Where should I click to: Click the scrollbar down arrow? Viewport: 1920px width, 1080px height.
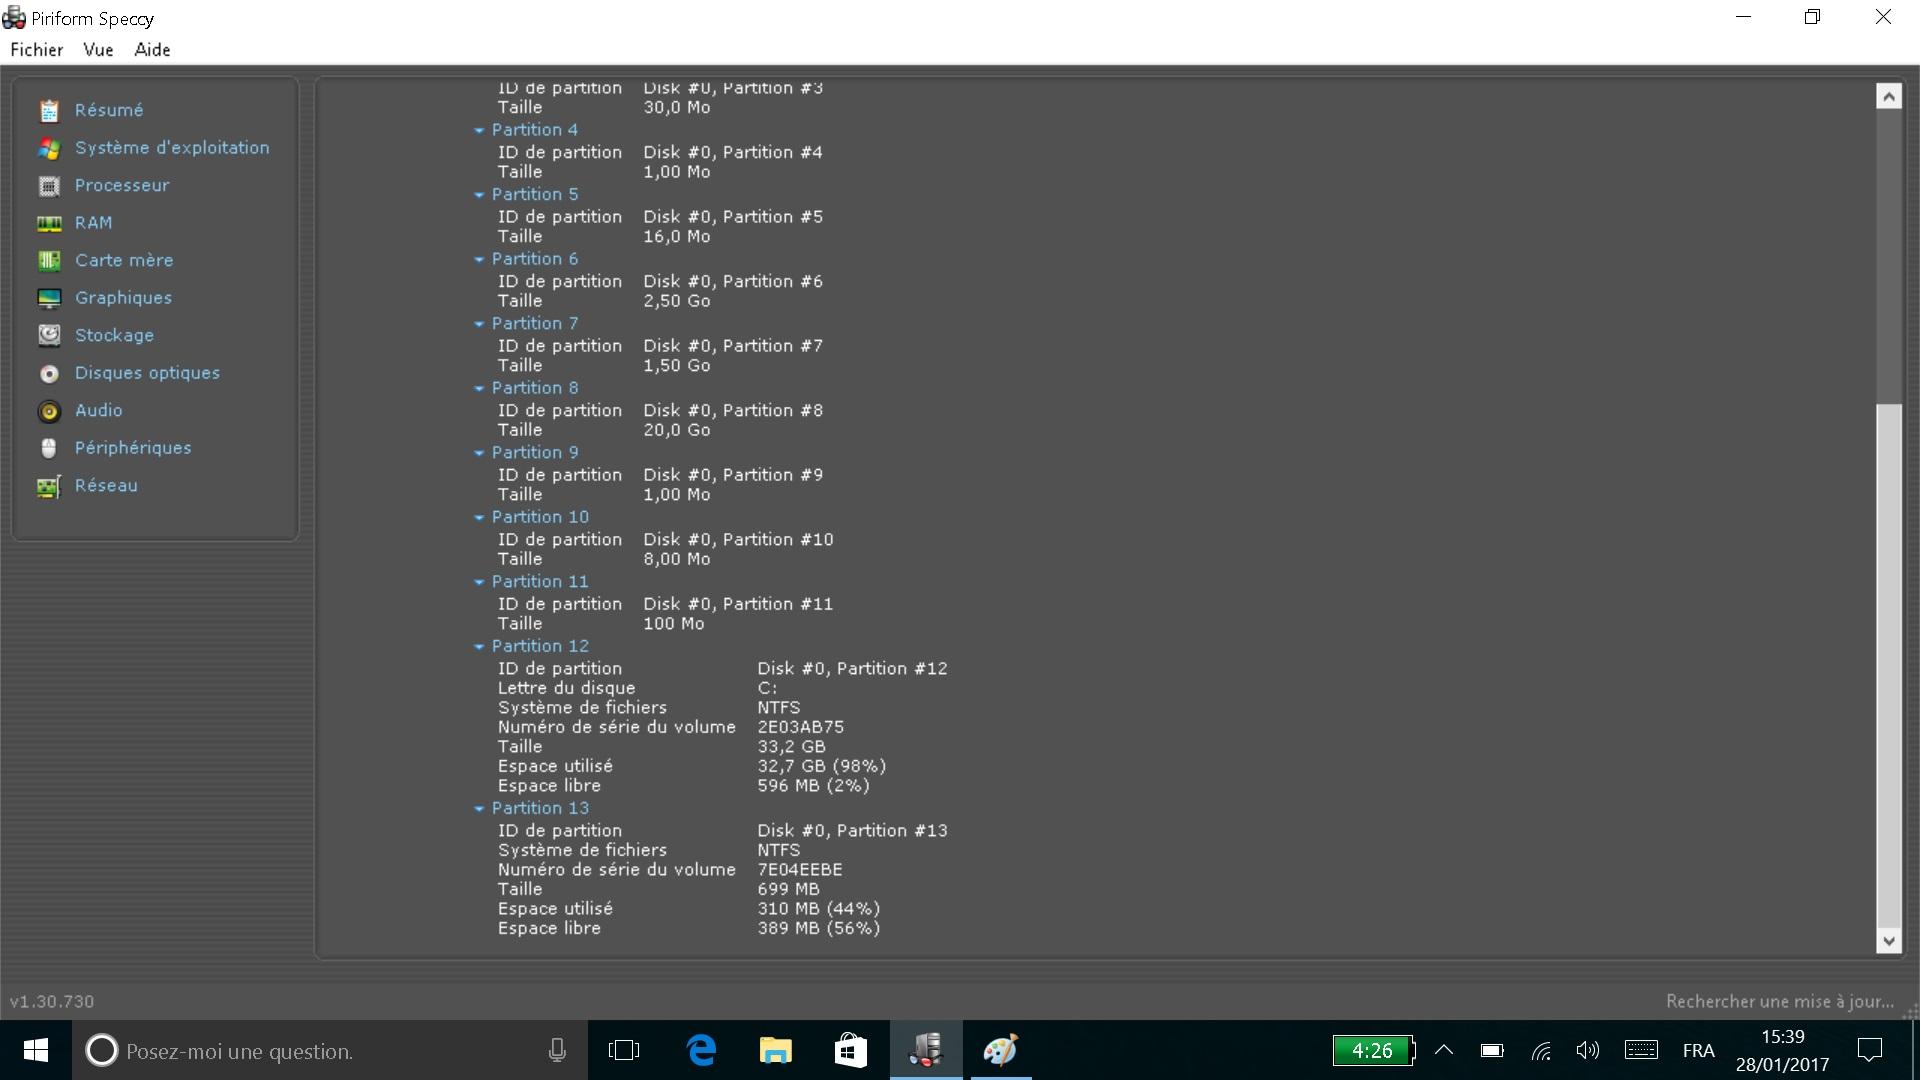click(1888, 940)
